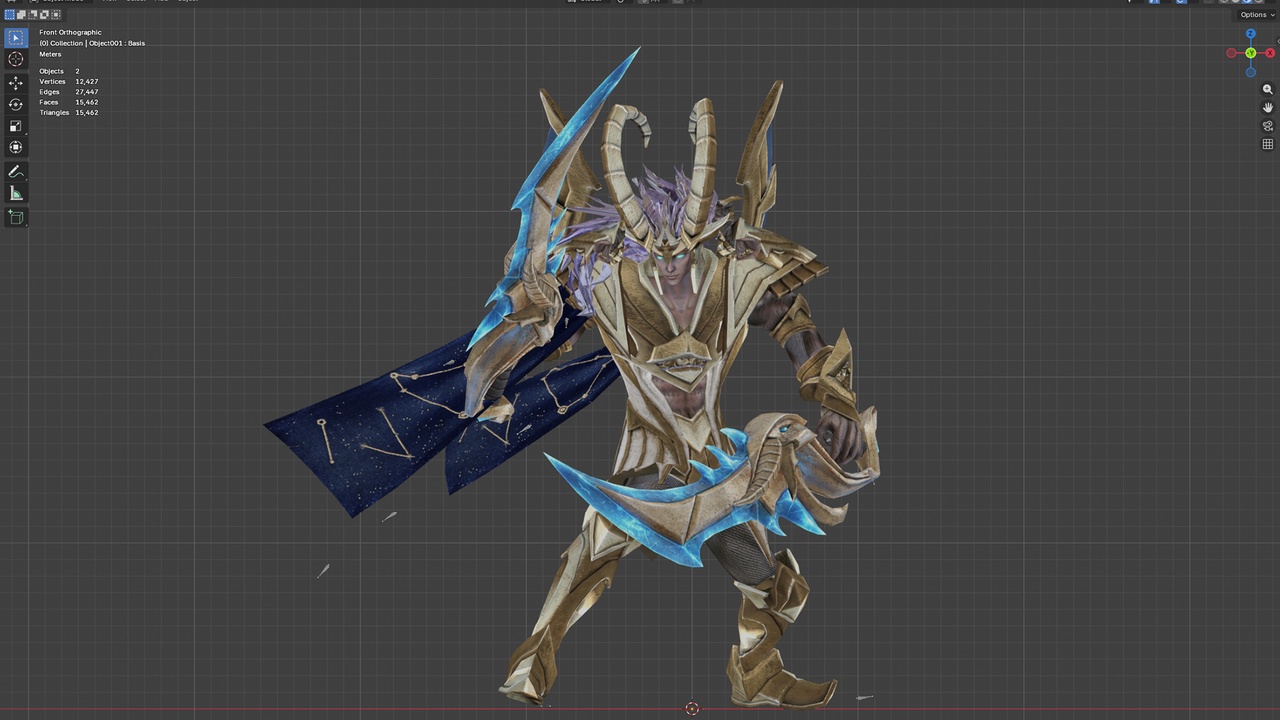The height and width of the screenshot is (720, 1280).
Task: Click the green -Y axis gizmo center
Action: tap(1250, 53)
